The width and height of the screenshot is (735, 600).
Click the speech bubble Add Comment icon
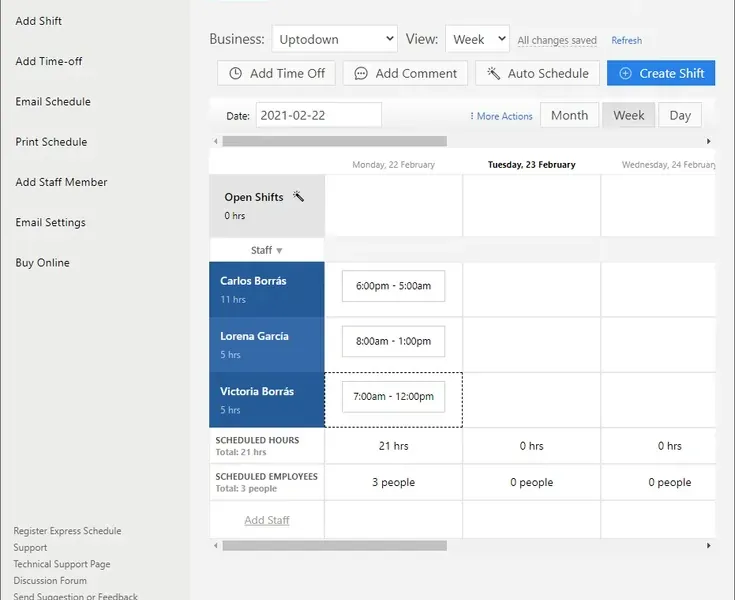click(361, 73)
